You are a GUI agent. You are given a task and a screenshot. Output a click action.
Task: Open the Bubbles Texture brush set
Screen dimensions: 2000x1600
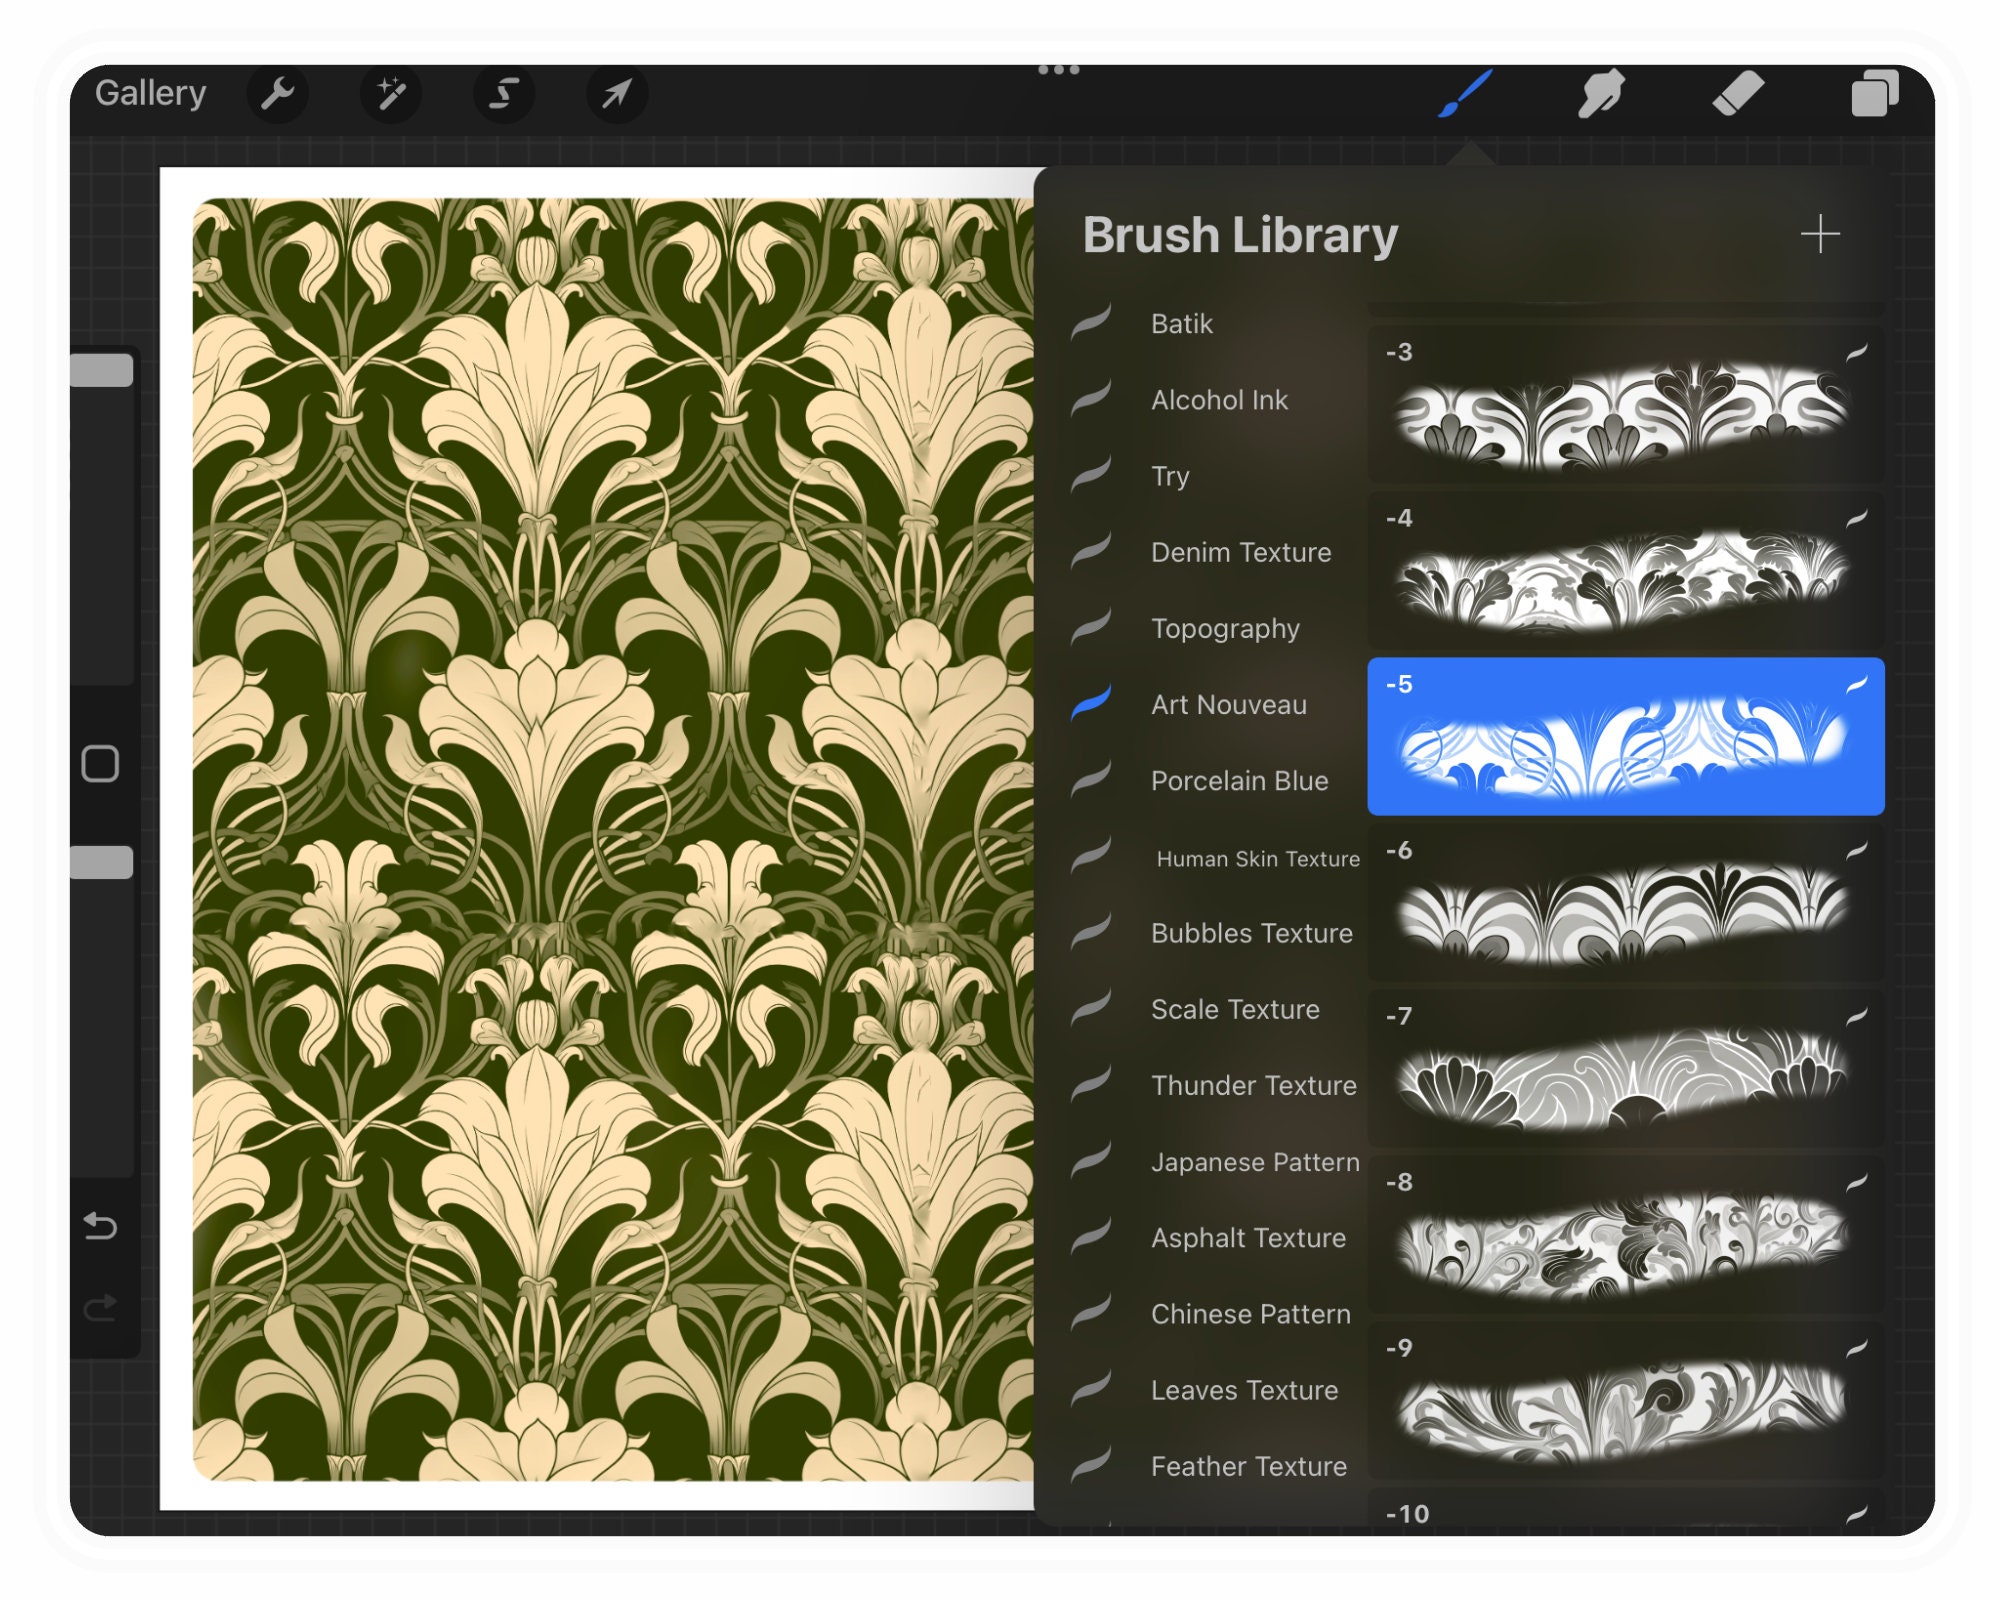(x=1216, y=933)
